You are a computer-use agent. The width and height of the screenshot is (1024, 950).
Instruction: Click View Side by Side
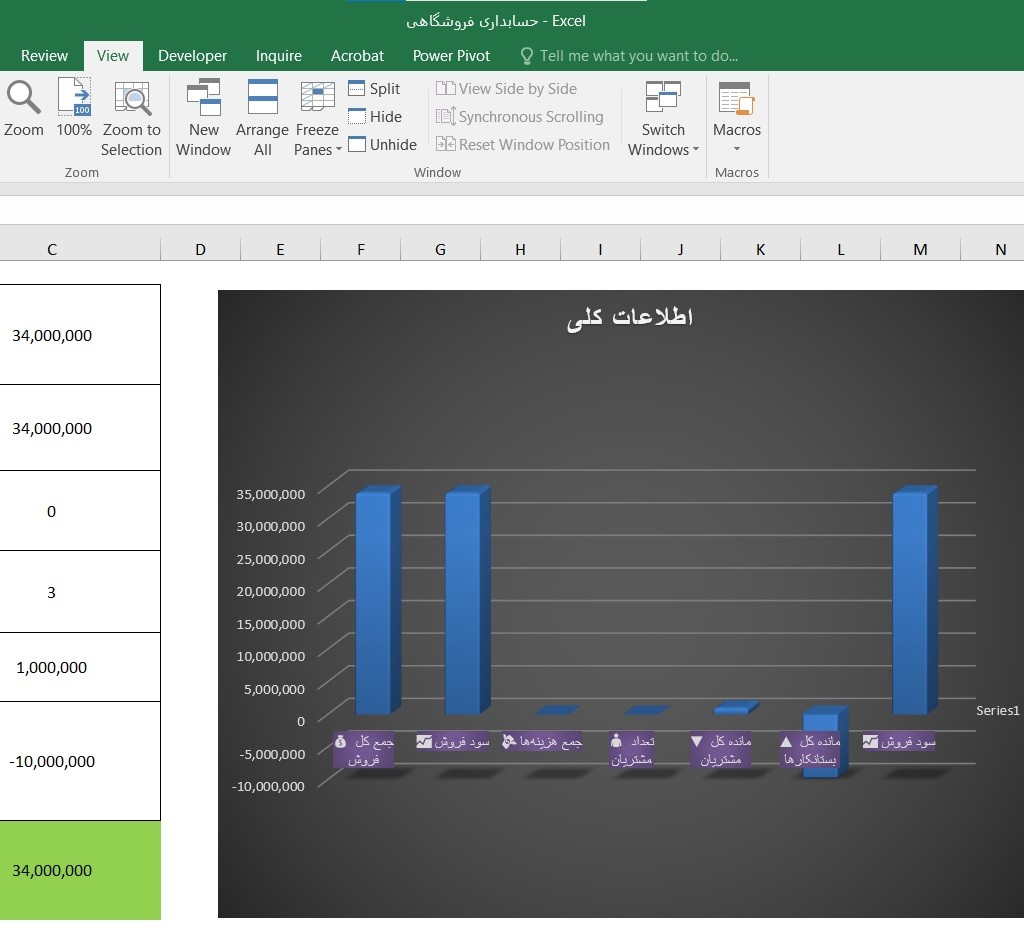506,88
